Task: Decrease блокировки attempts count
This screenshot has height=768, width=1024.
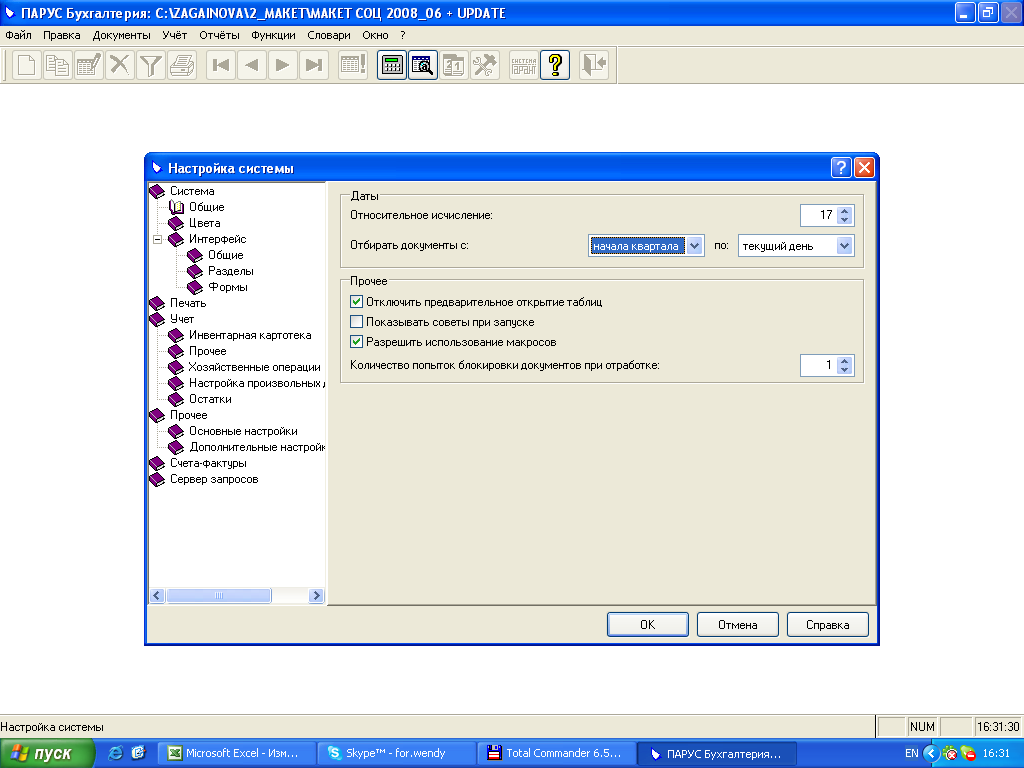Action: click(x=845, y=370)
